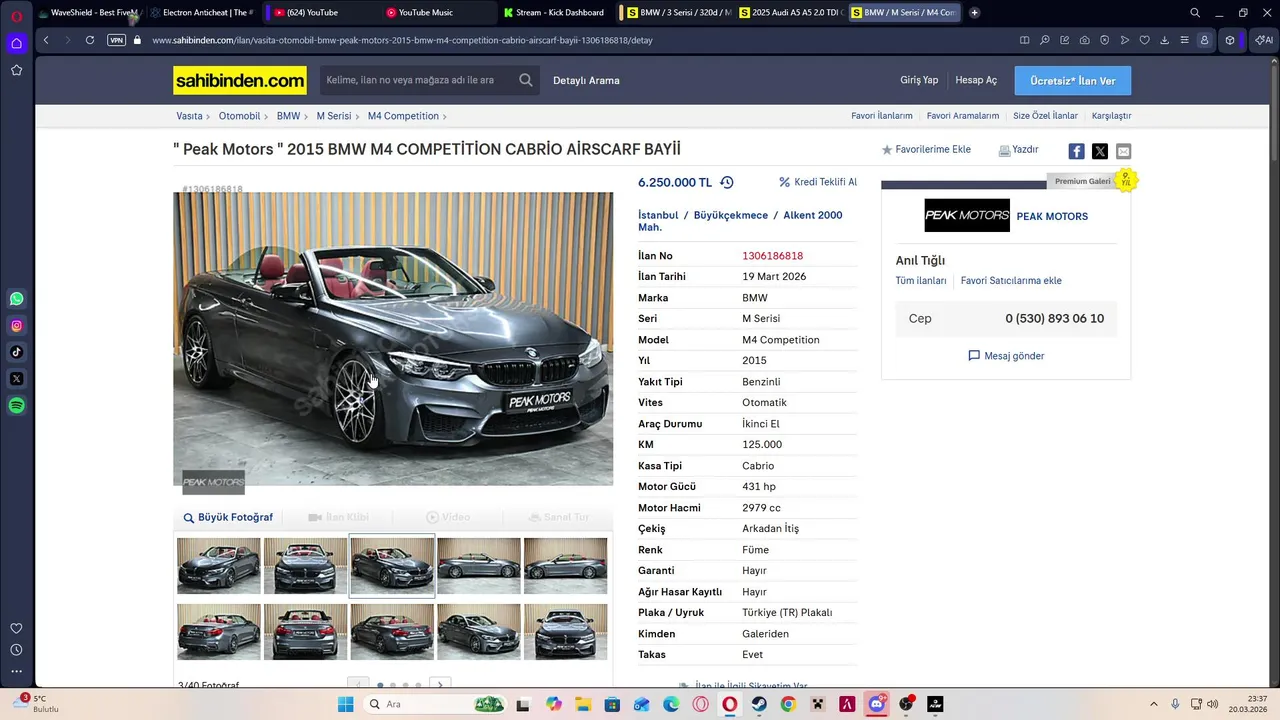View price history clock icon
The image size is (1280, 720).
pos(727,182)
